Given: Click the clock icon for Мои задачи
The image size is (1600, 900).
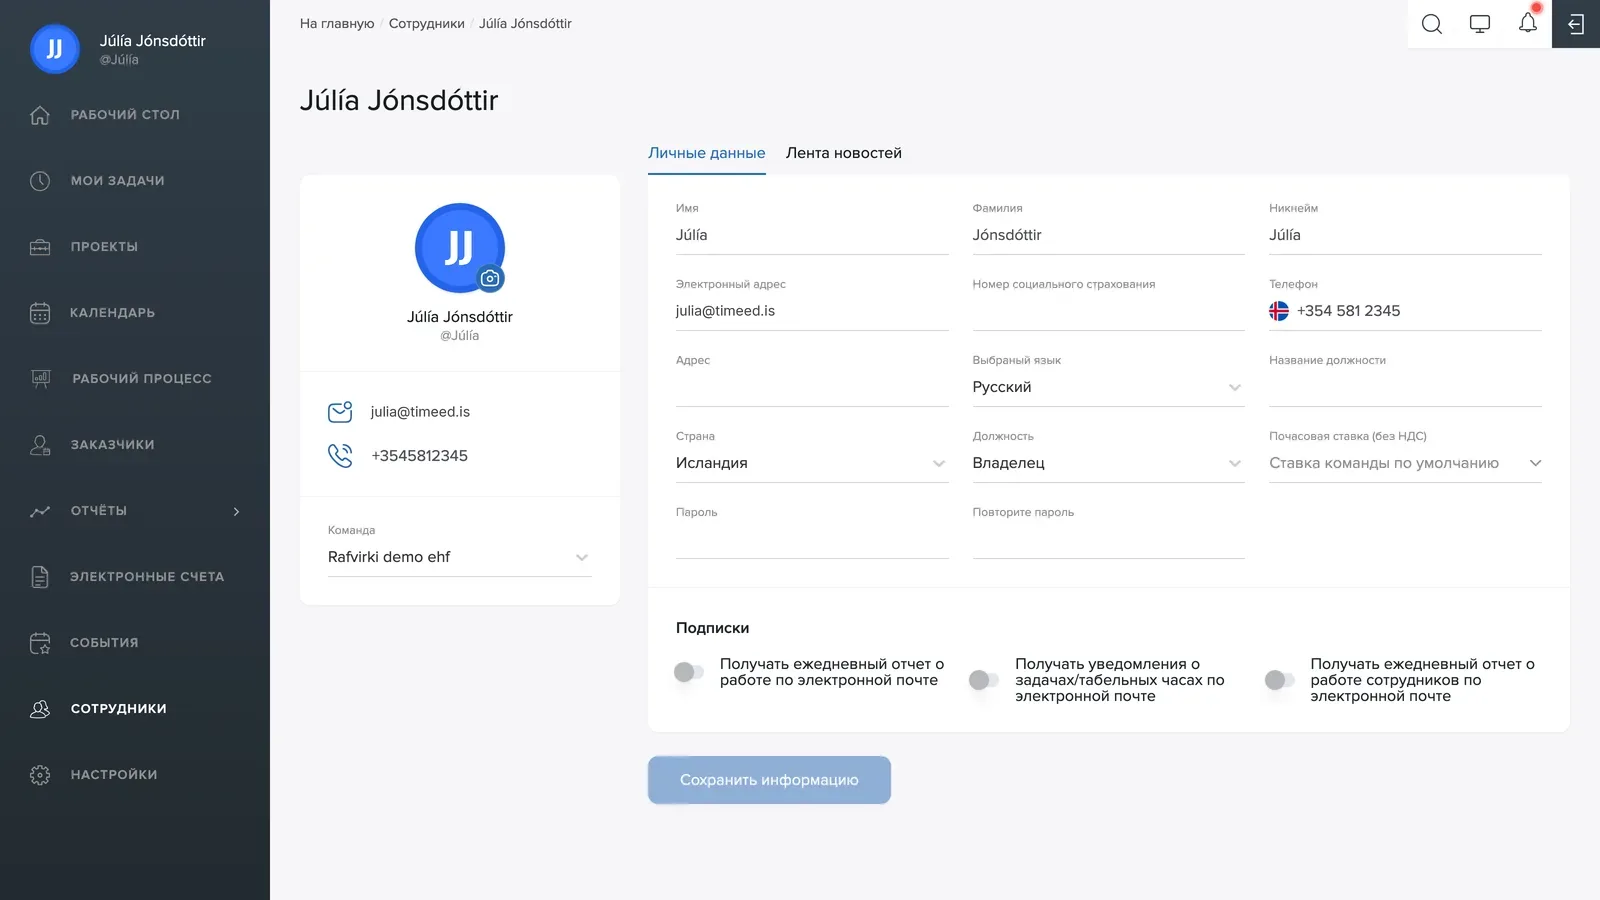Looking at the screenshot, I should (40, 181).
